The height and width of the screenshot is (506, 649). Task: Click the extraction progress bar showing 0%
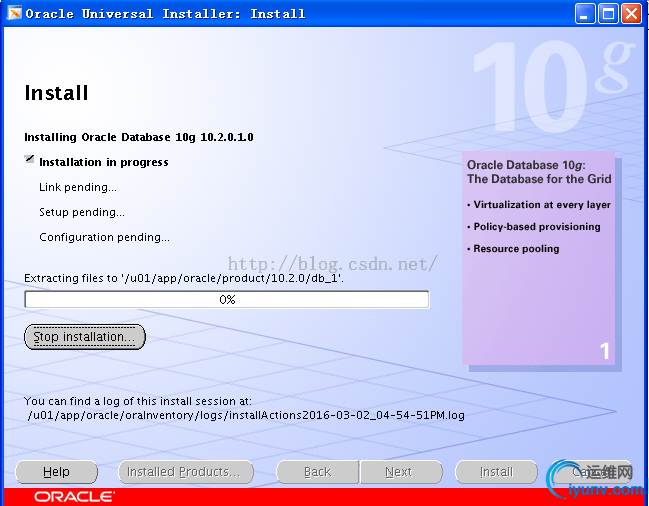click(x=227, y=300)
